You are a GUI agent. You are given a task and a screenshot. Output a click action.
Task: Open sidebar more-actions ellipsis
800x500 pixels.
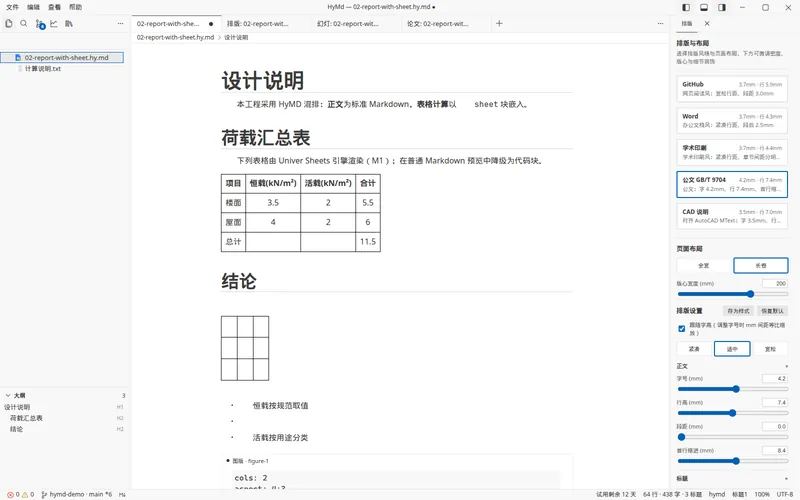point(120,23)
